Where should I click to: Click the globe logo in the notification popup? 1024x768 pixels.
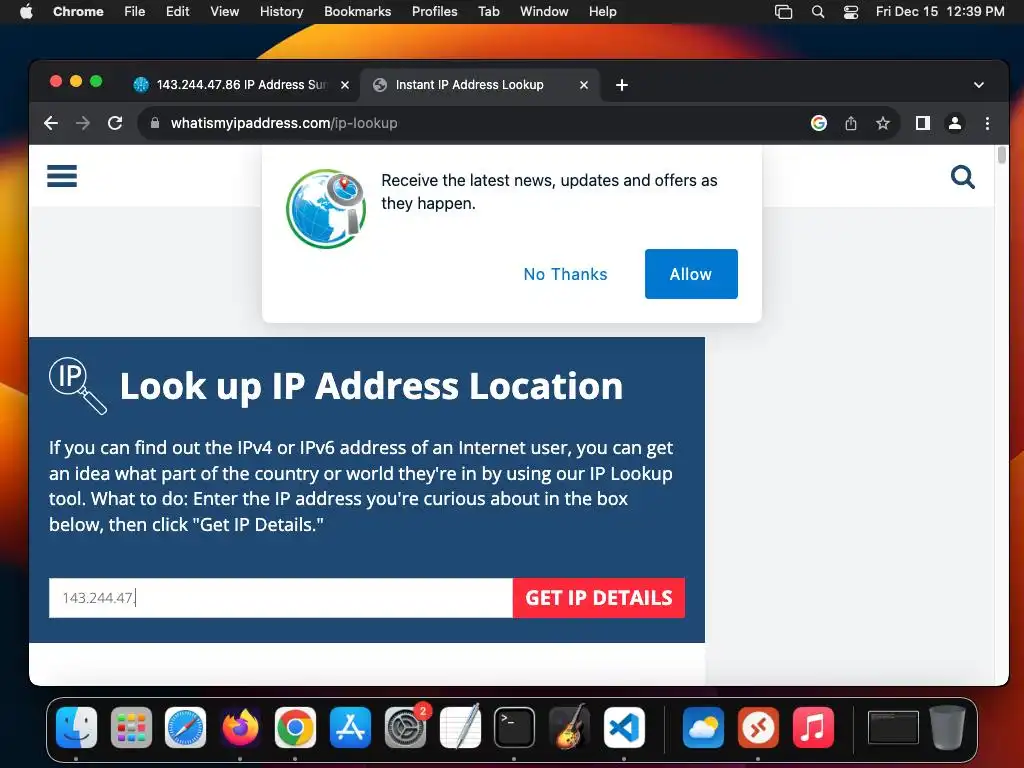(x=326, y=209)
